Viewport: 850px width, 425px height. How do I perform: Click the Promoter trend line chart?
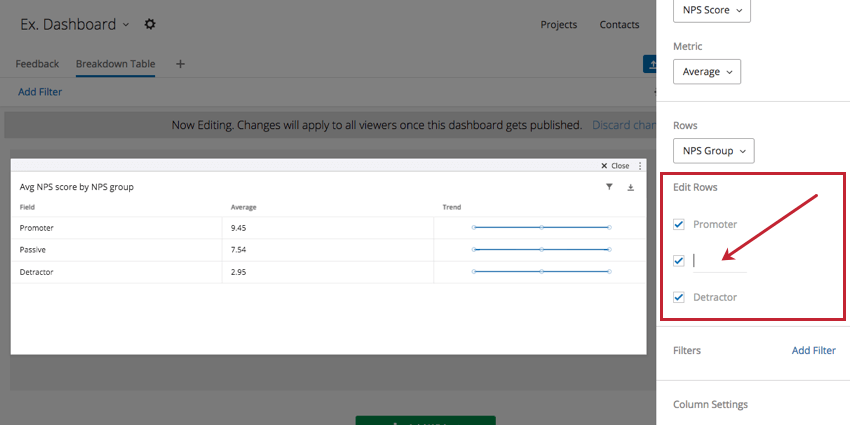pyautogui.click(x=542, y=228)
